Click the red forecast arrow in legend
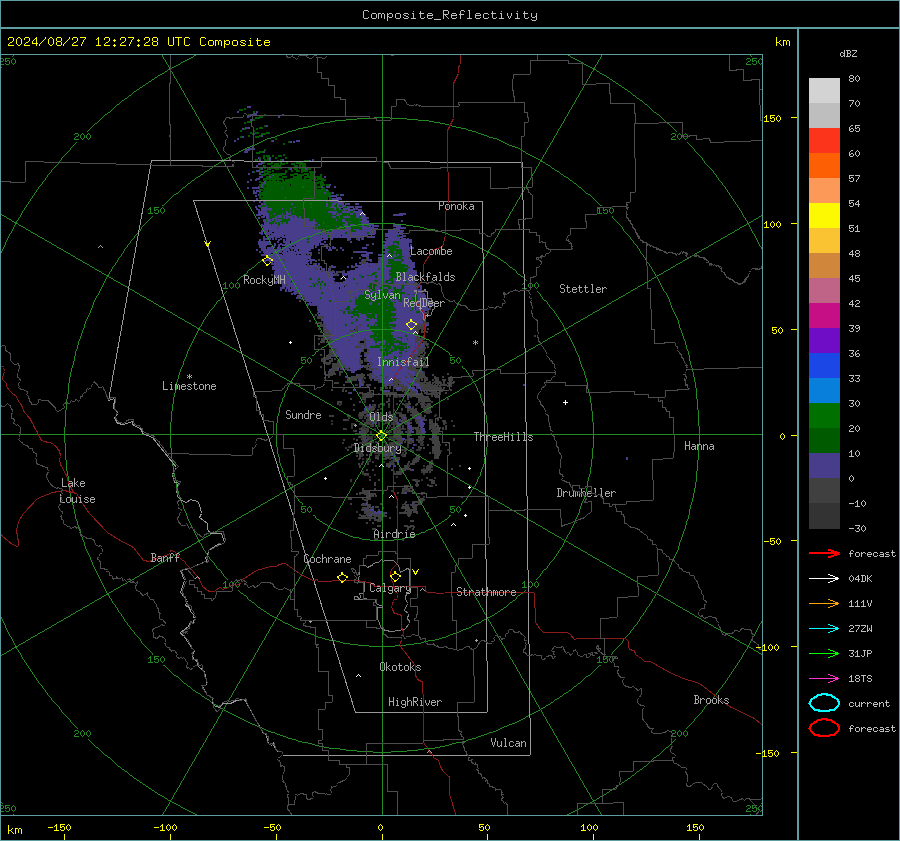This screenshot has height=841, width=900. click(x=824, y=553)
